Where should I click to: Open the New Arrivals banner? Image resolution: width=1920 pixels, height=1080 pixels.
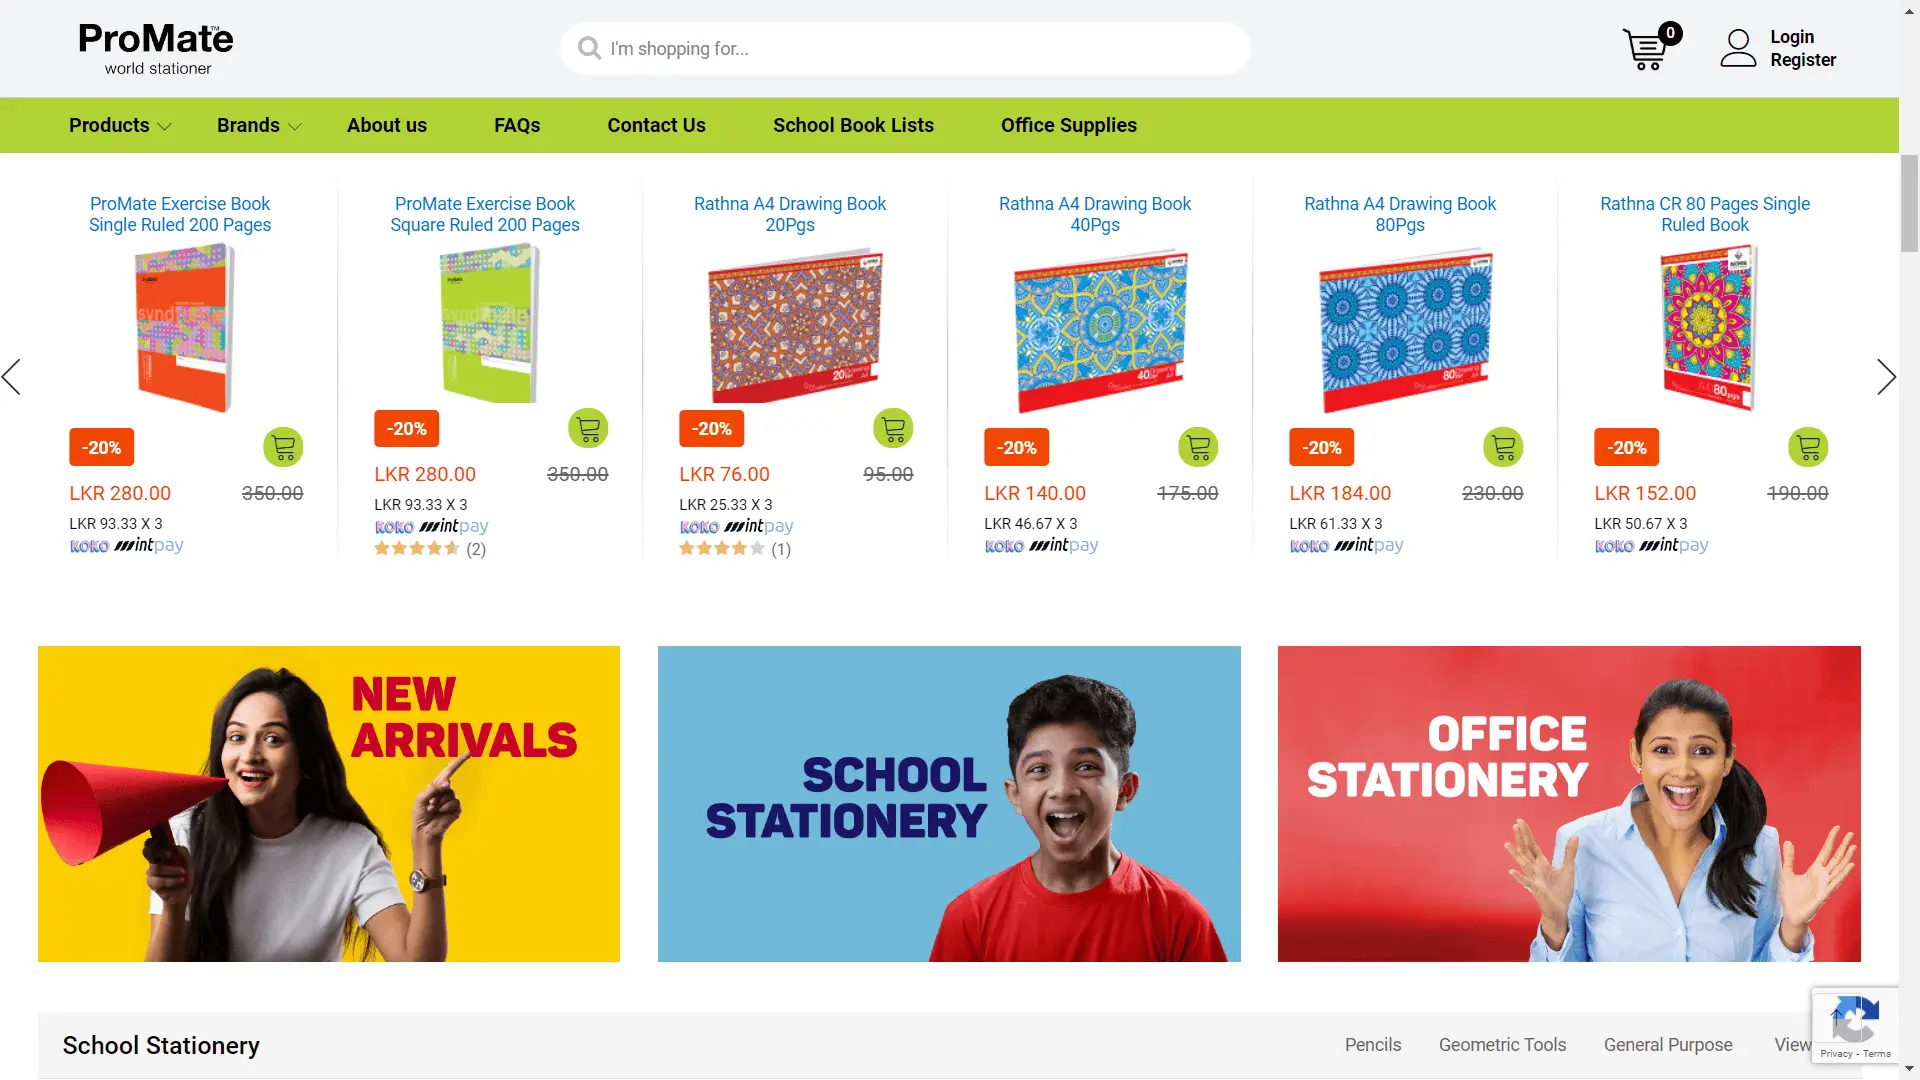coord(329,804)
